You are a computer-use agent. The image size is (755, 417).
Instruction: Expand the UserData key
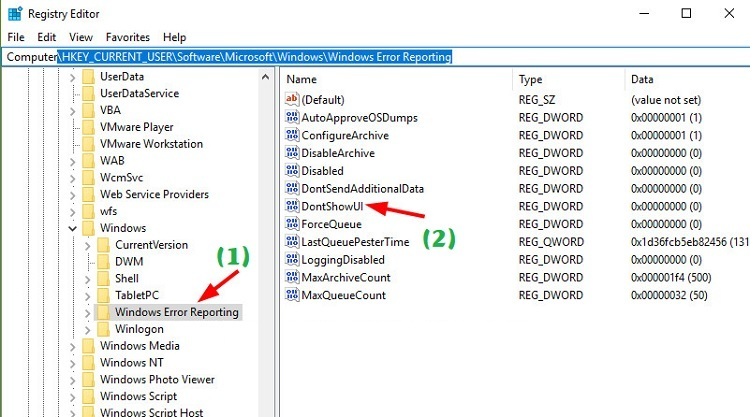click(x=72, y=77)
